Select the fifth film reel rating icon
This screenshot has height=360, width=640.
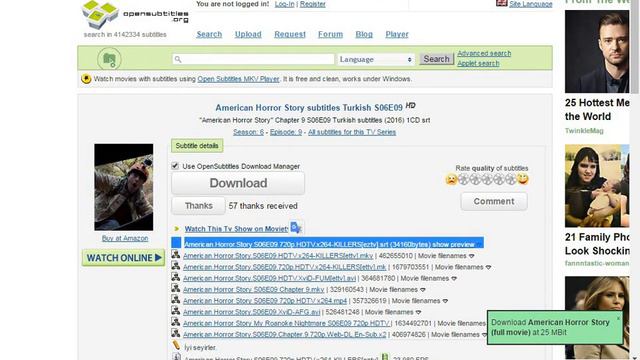(x=511, y=179)
